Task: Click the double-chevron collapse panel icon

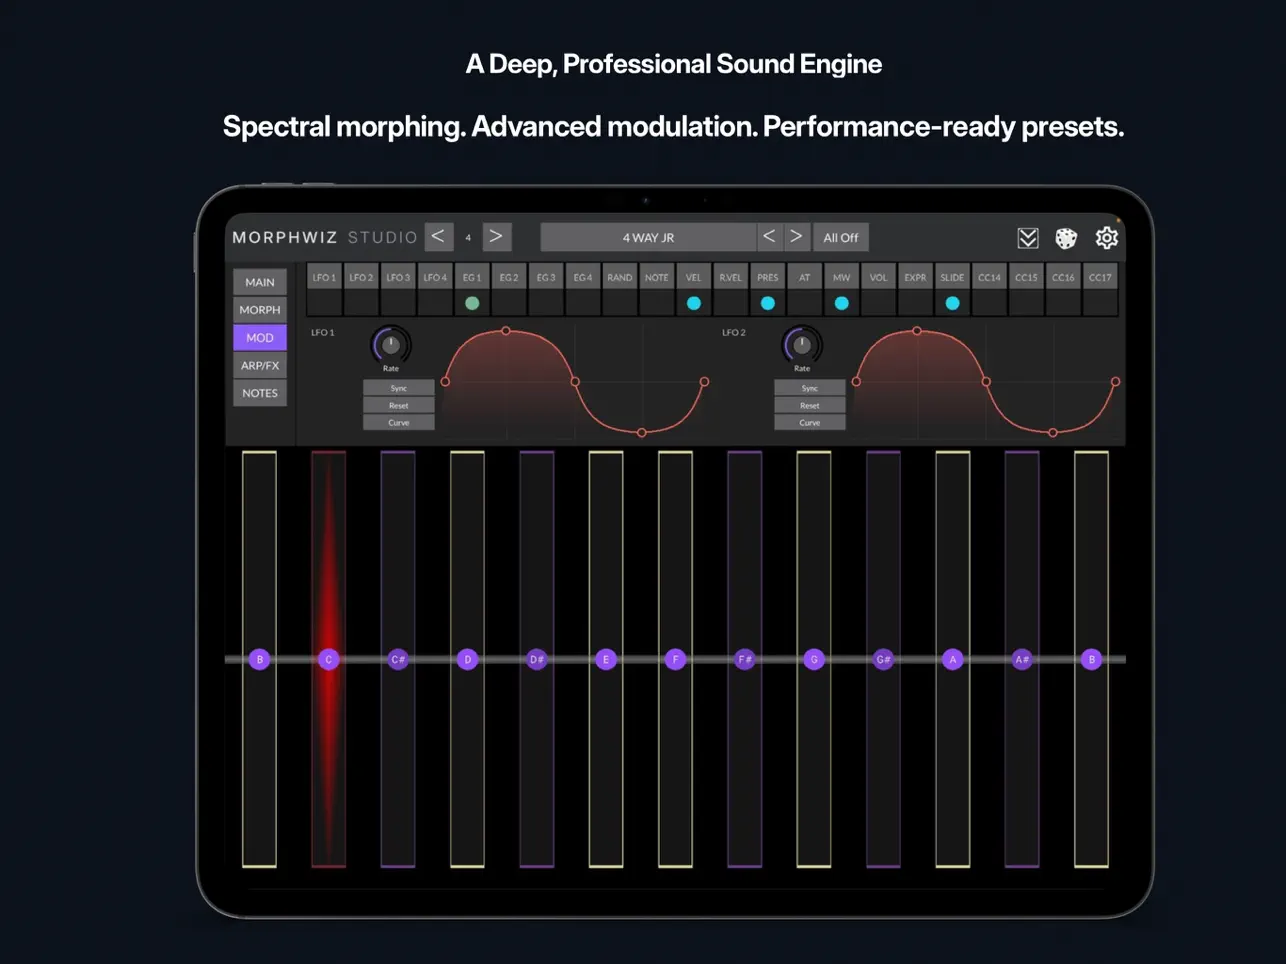Action: point(1027,238)
